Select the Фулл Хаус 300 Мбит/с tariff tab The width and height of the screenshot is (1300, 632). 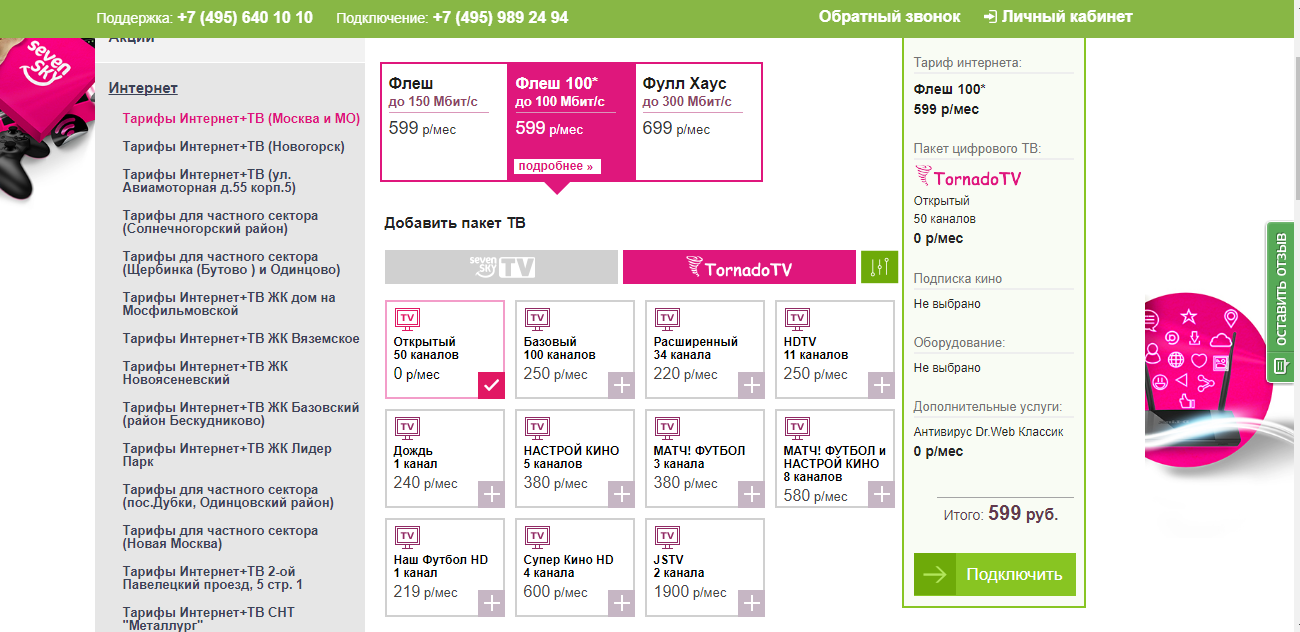[698, 122]
